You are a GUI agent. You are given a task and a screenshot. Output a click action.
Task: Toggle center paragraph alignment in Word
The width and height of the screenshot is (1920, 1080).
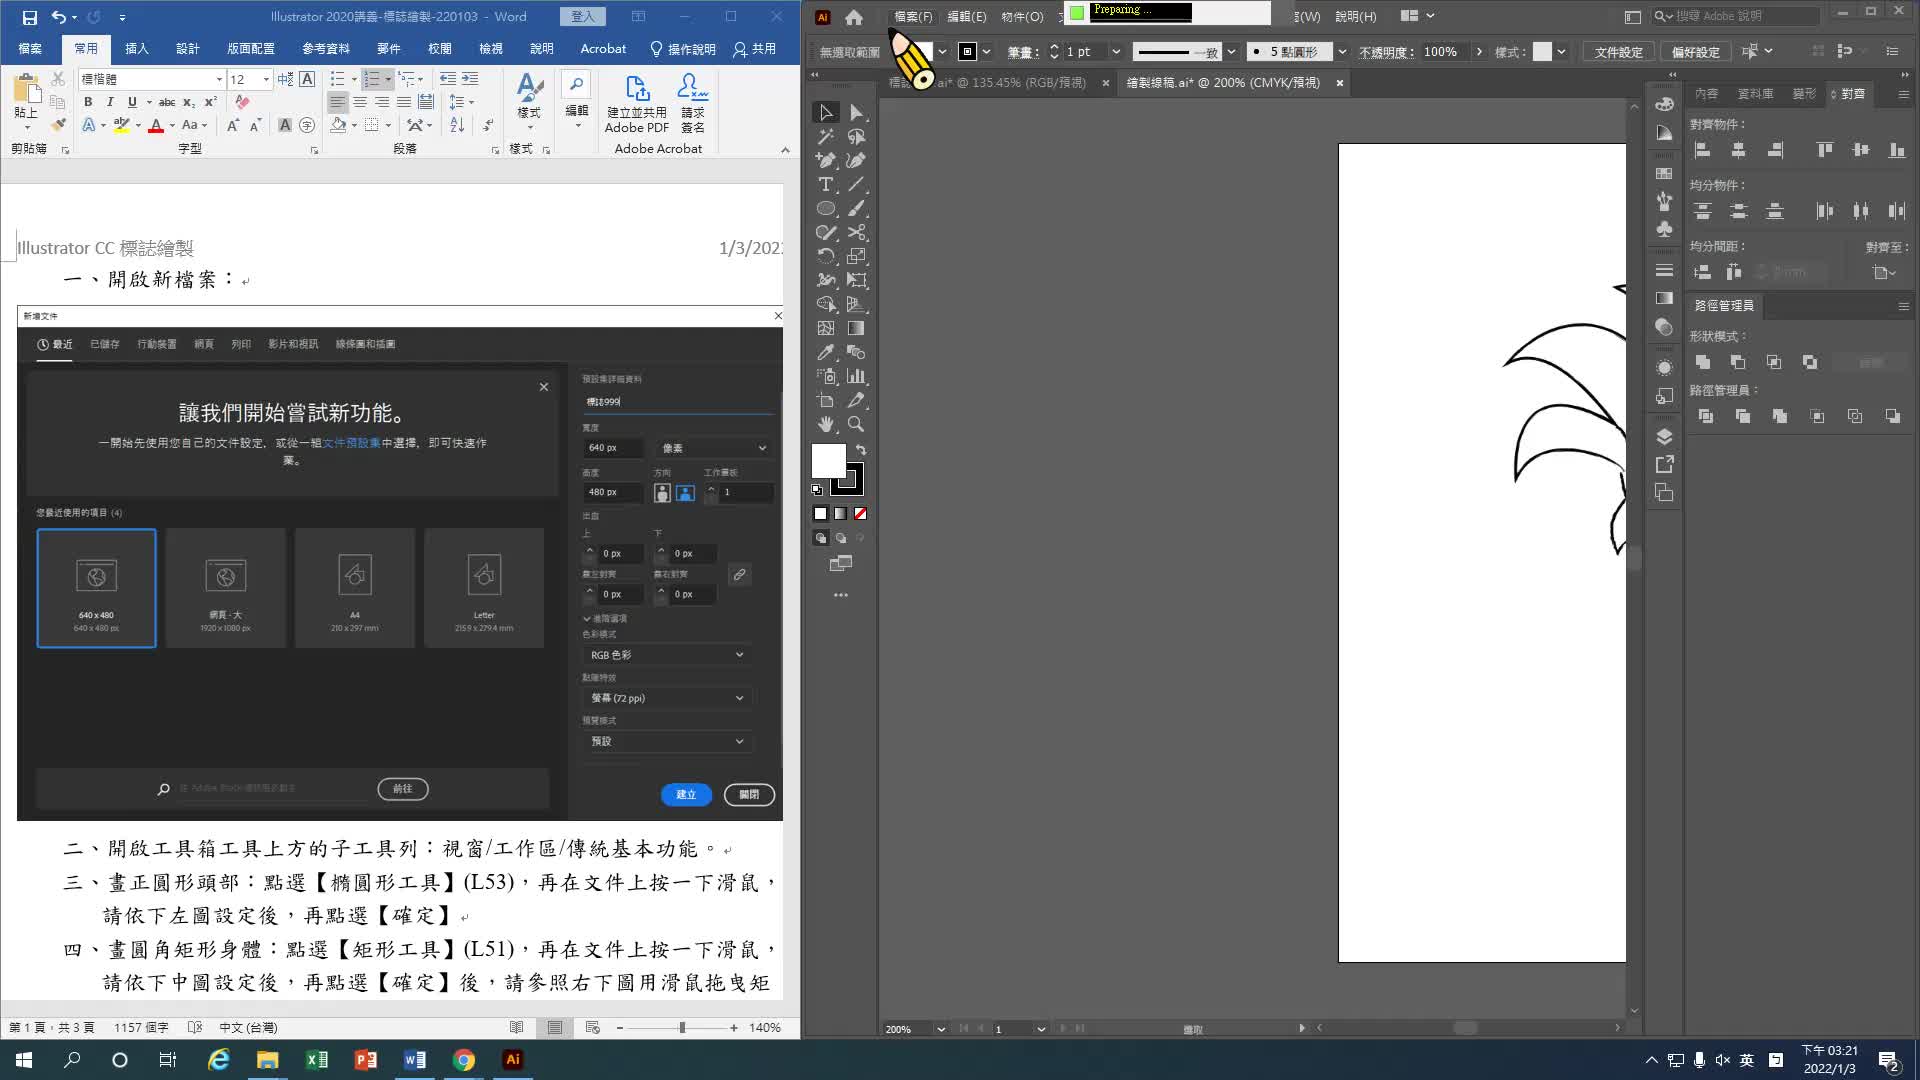360,102
